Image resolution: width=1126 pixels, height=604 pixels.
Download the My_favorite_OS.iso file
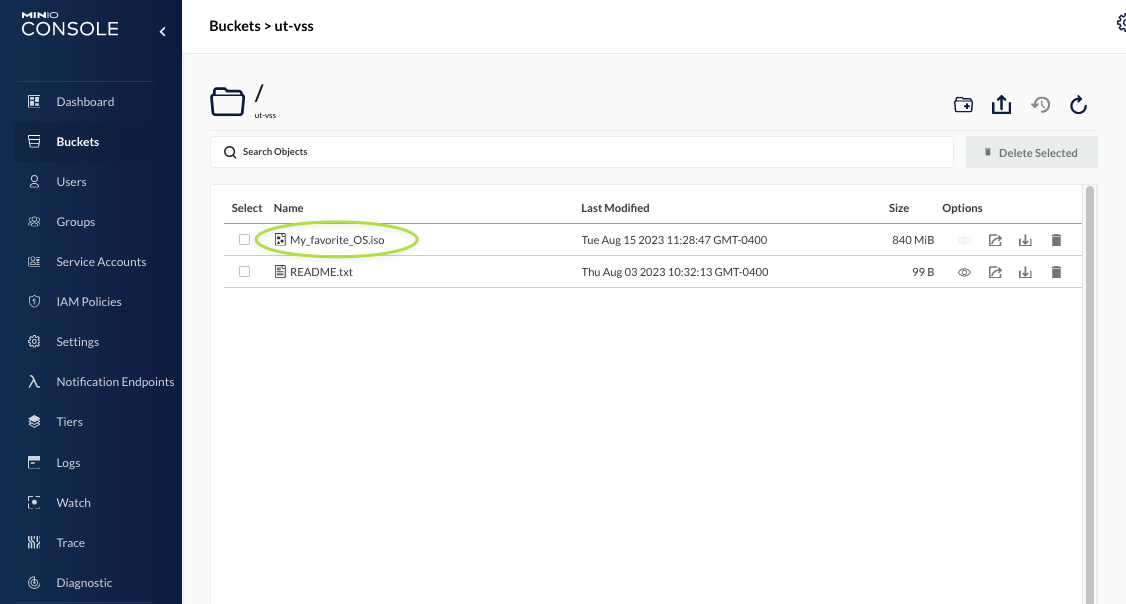coord(1025,240)
